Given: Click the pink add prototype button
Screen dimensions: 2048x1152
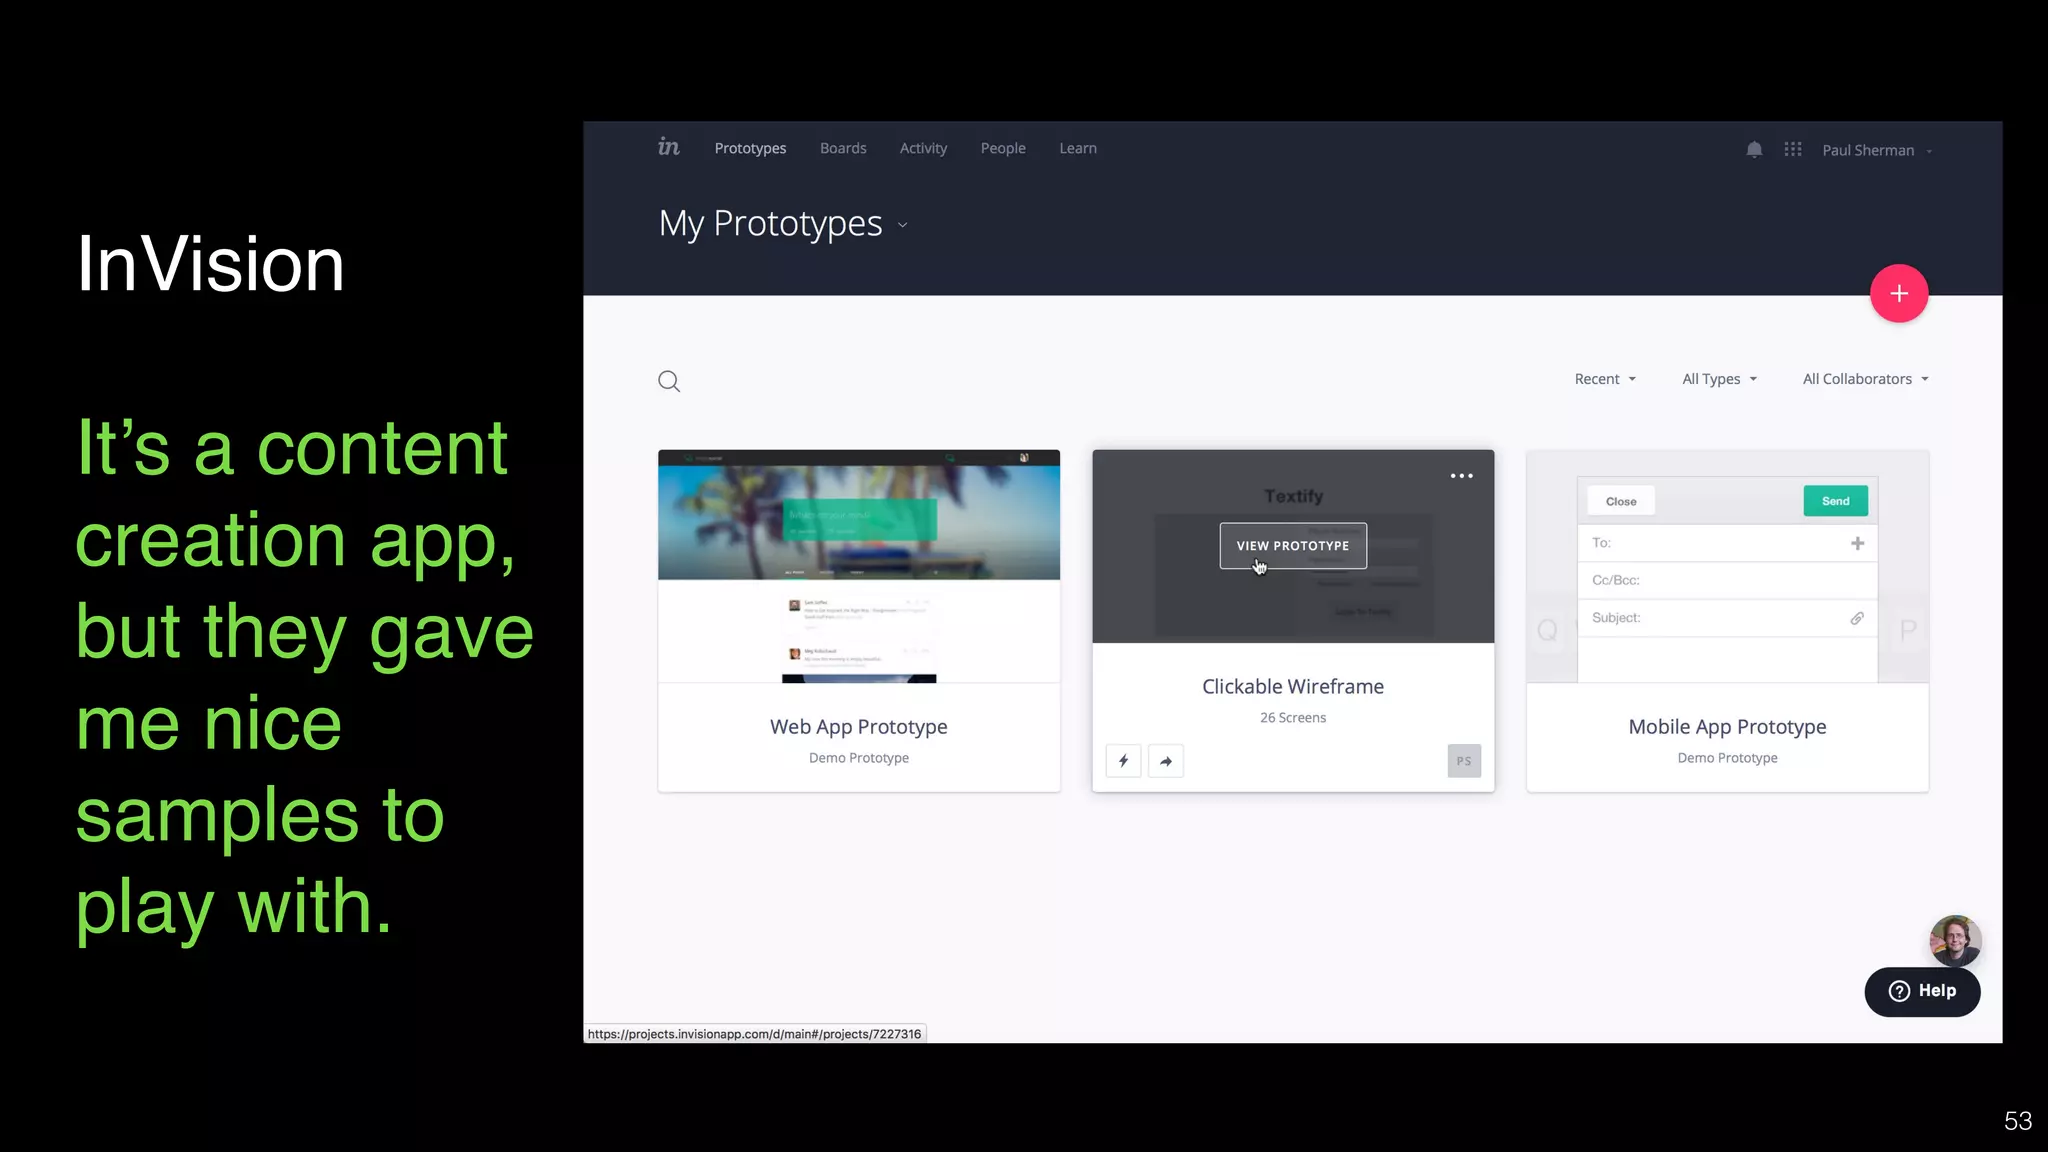Looking at the screenshot, I should pyautogui.click(x=1899, y=293).
